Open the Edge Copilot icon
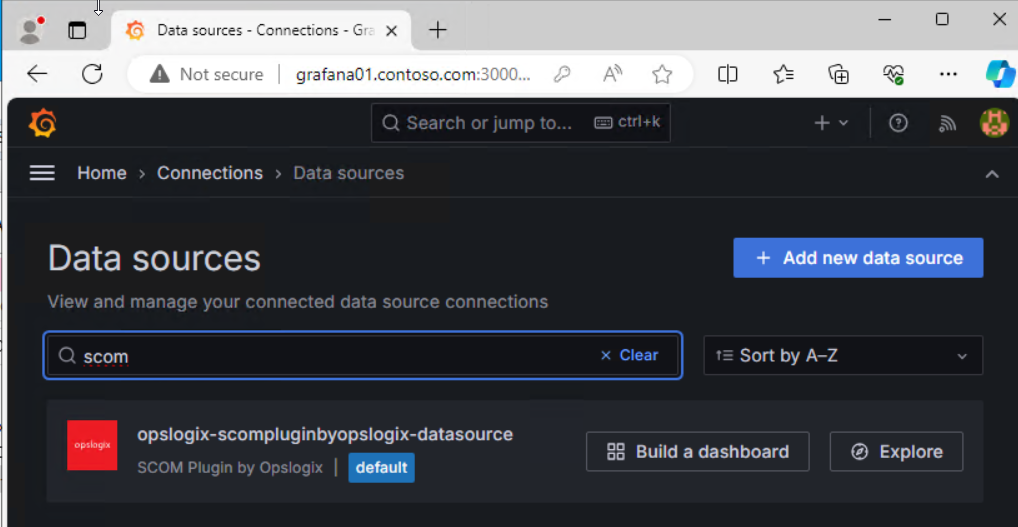1018x527 pixels. [x=999, y=74]
